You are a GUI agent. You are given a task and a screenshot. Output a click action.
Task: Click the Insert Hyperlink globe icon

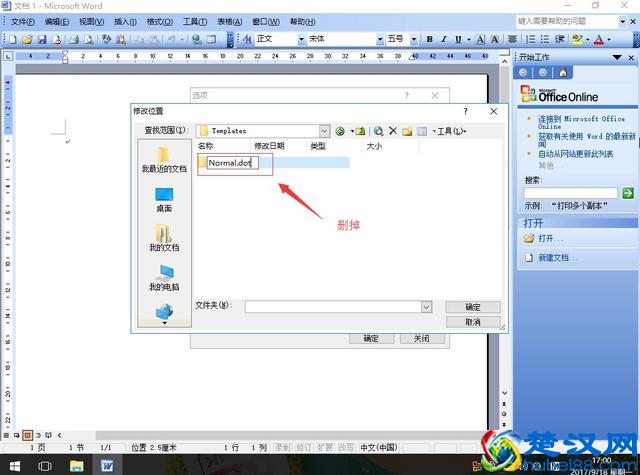coord(197,39)
